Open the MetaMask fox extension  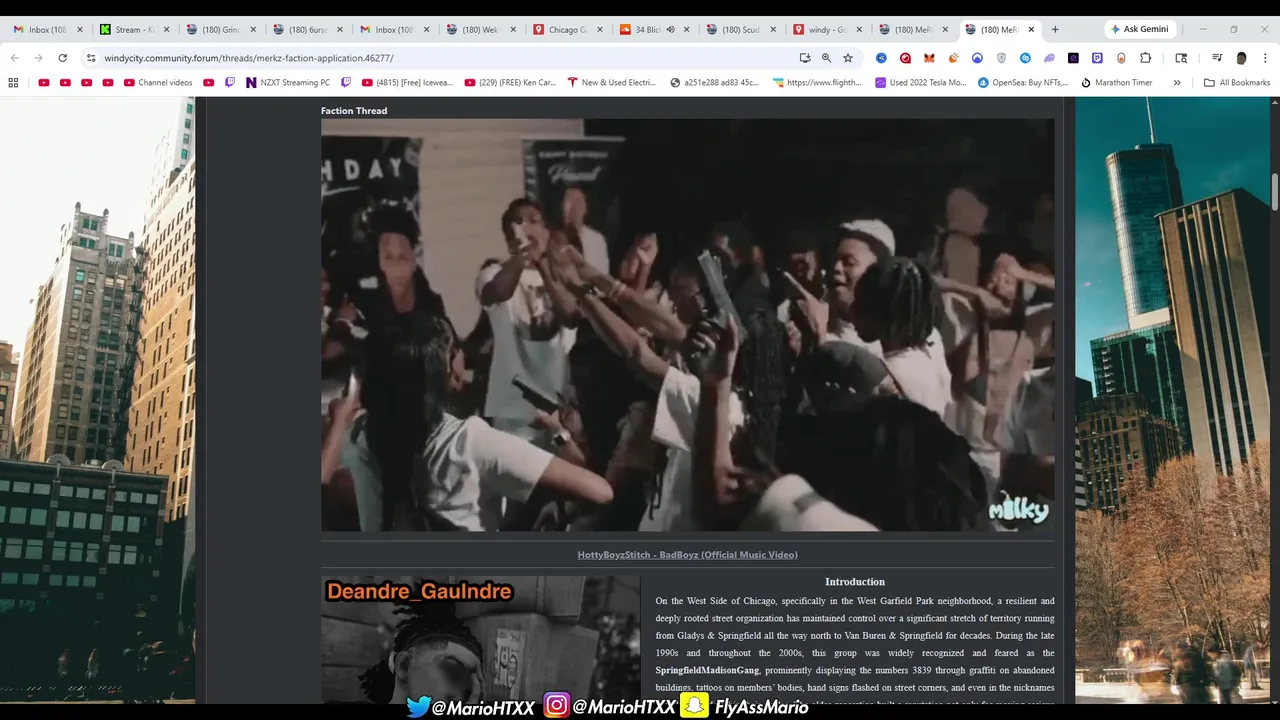click(929, 58)
